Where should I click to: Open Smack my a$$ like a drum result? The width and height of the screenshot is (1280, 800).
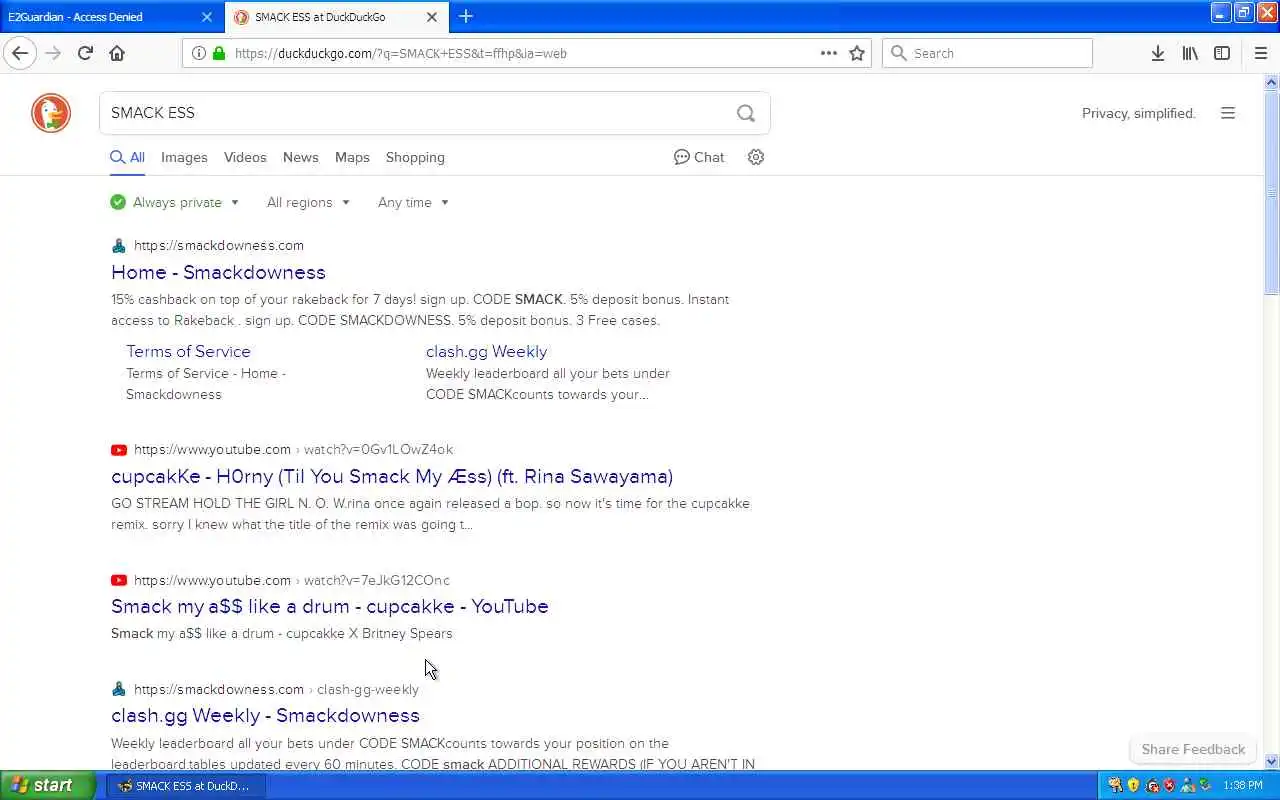tap(330, 606)
